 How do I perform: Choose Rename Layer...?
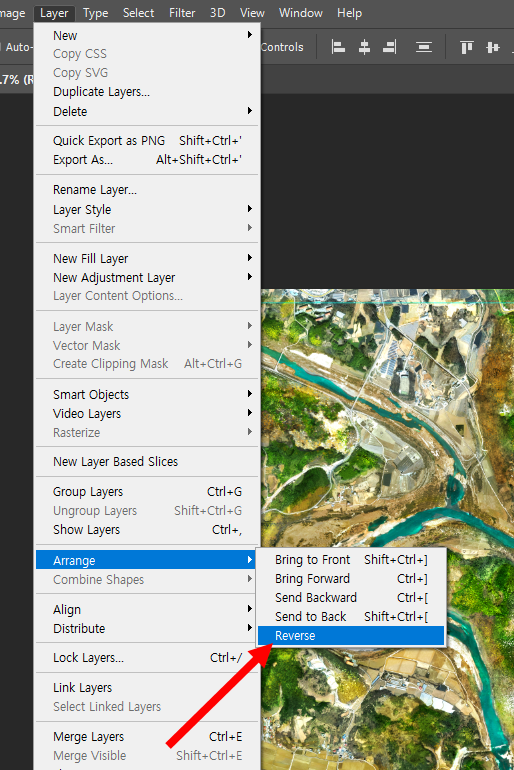147,190
